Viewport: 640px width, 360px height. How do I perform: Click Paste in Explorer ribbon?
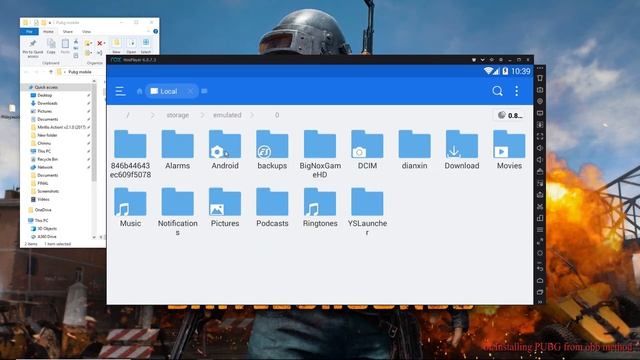[x=65, y=47]
